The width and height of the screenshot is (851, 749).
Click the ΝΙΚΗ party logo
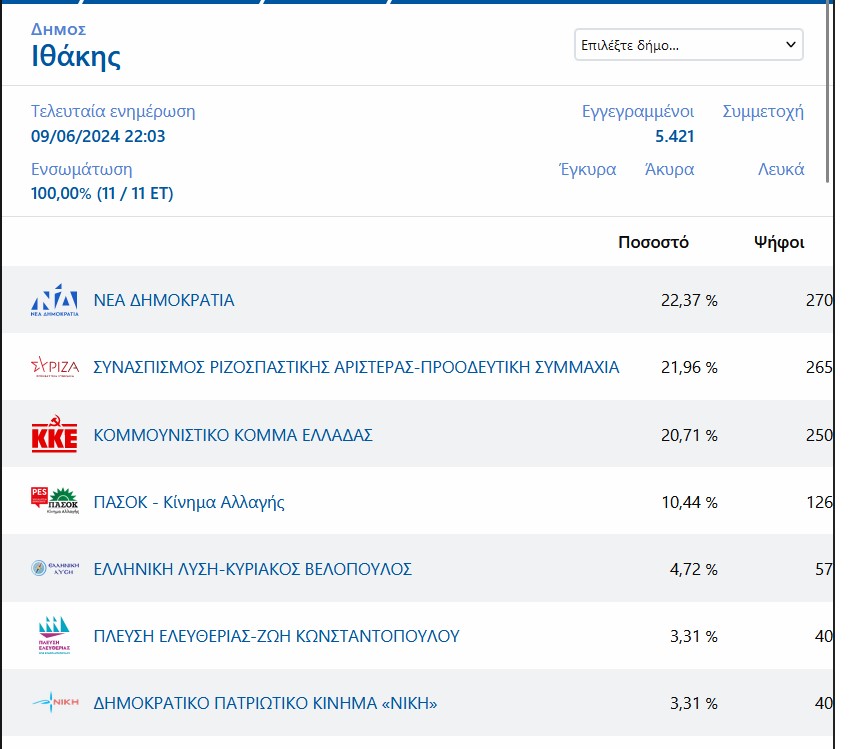[55, 702]
